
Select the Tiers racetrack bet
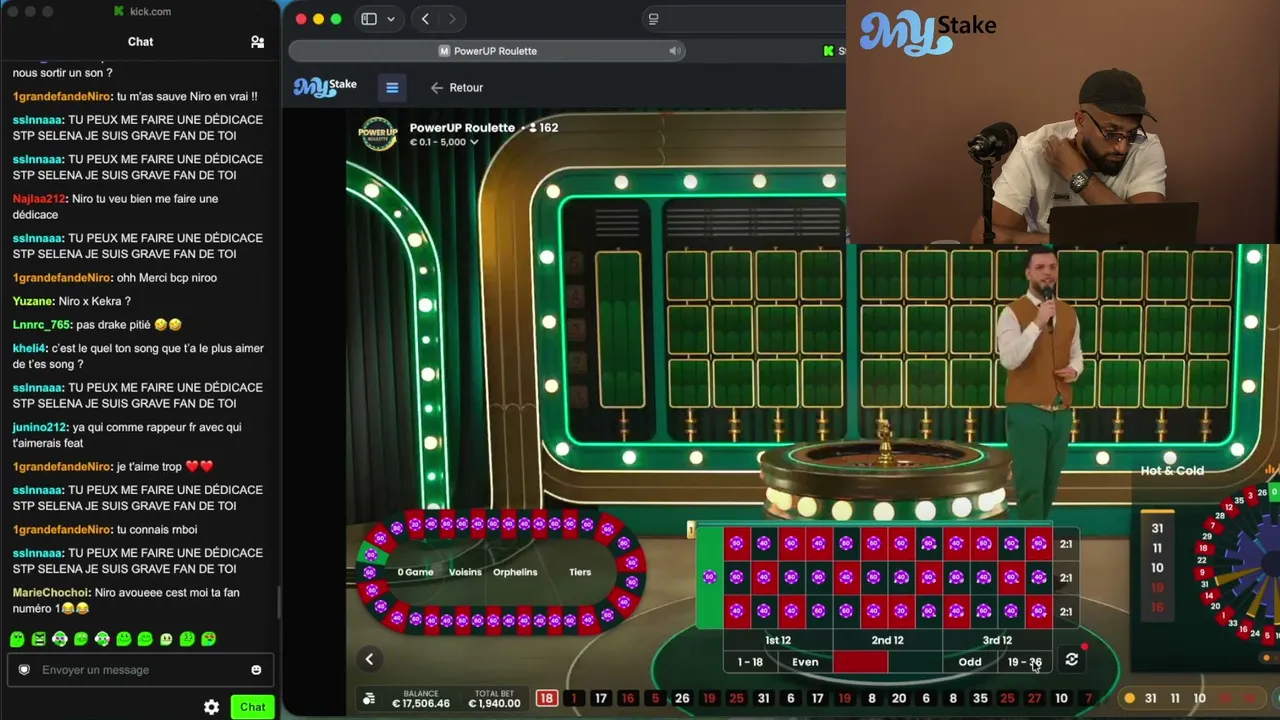(580, 572)
